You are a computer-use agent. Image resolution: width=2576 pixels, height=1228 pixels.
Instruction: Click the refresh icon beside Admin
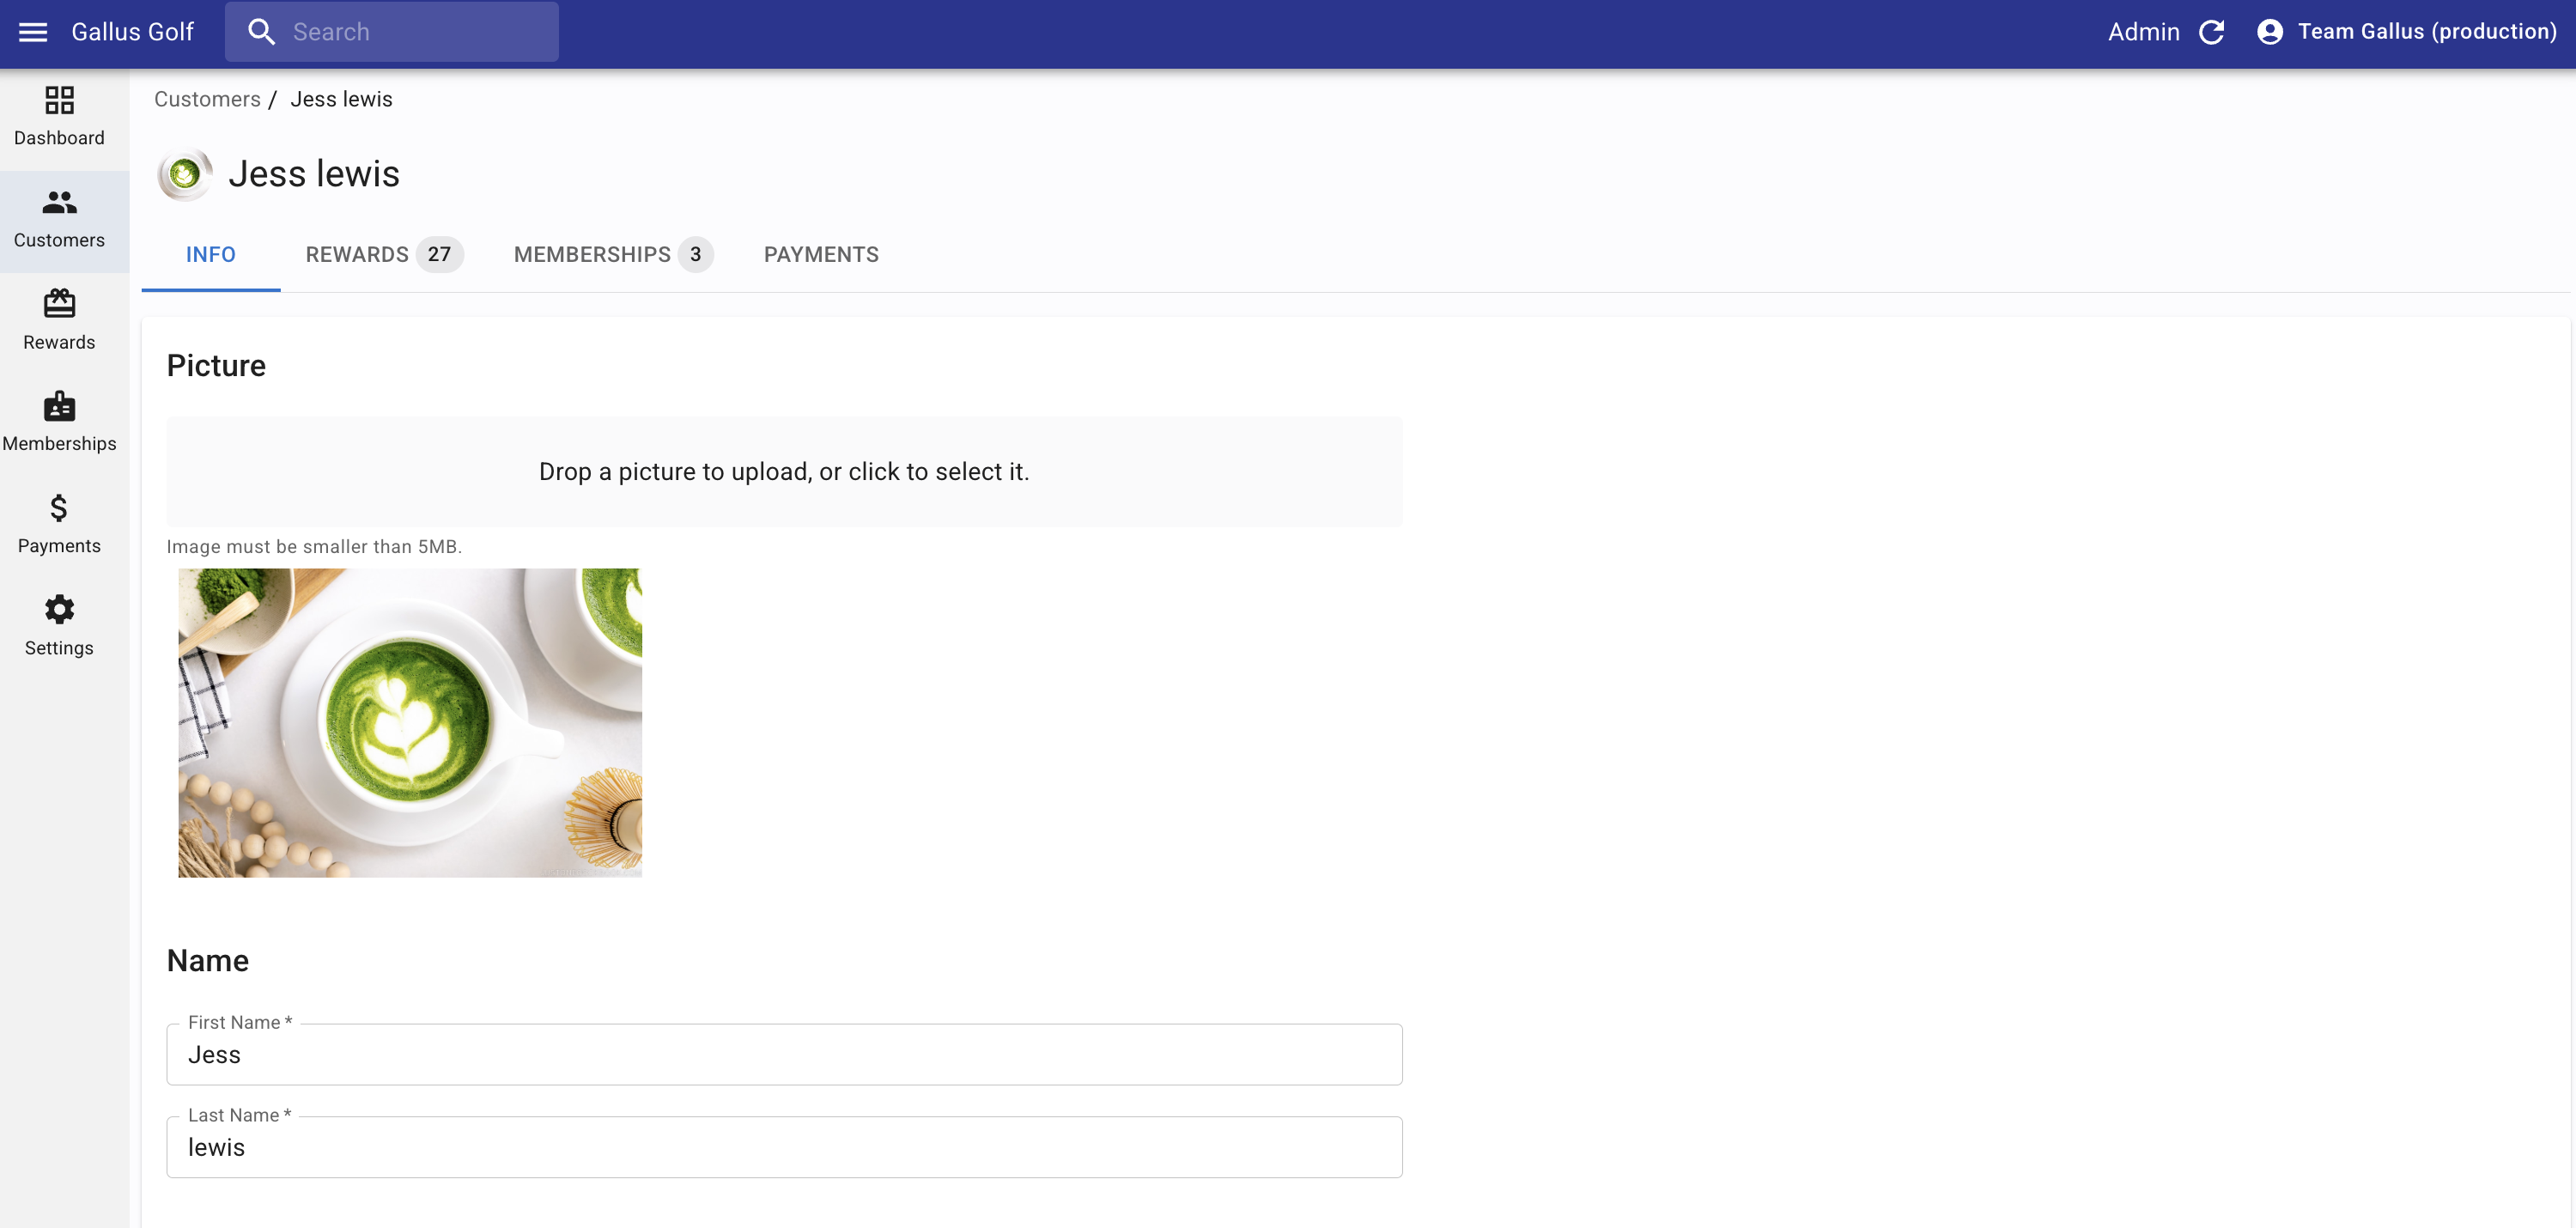pyautogui.click(x=2211, y=32)
